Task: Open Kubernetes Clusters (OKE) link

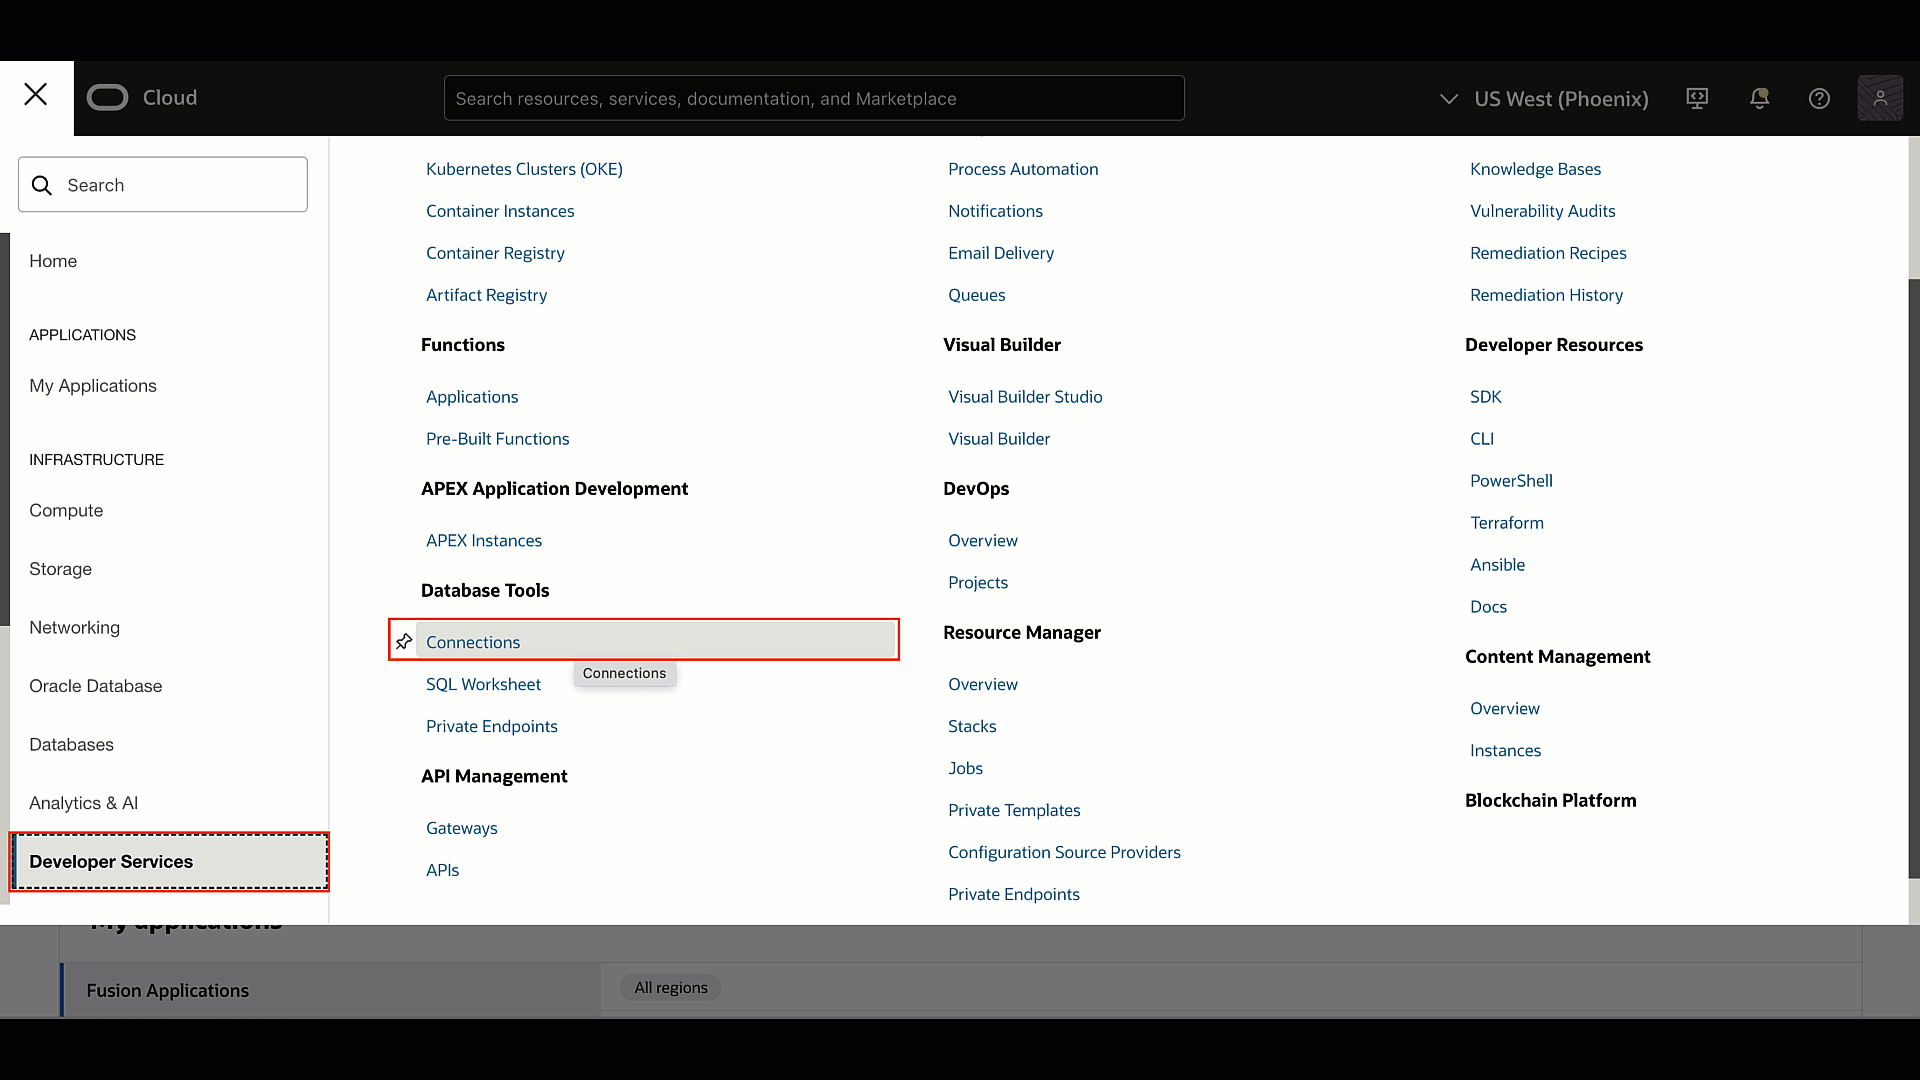Action: [x=524, y=169]
